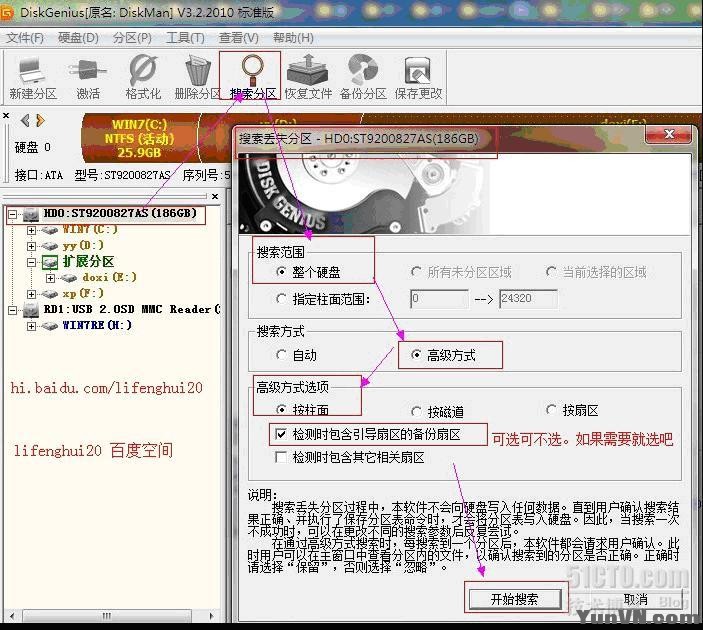Click the 搜索分区 magnifier icon
Viewport: 703px width, 630px height.
click(x=252, y=70)
